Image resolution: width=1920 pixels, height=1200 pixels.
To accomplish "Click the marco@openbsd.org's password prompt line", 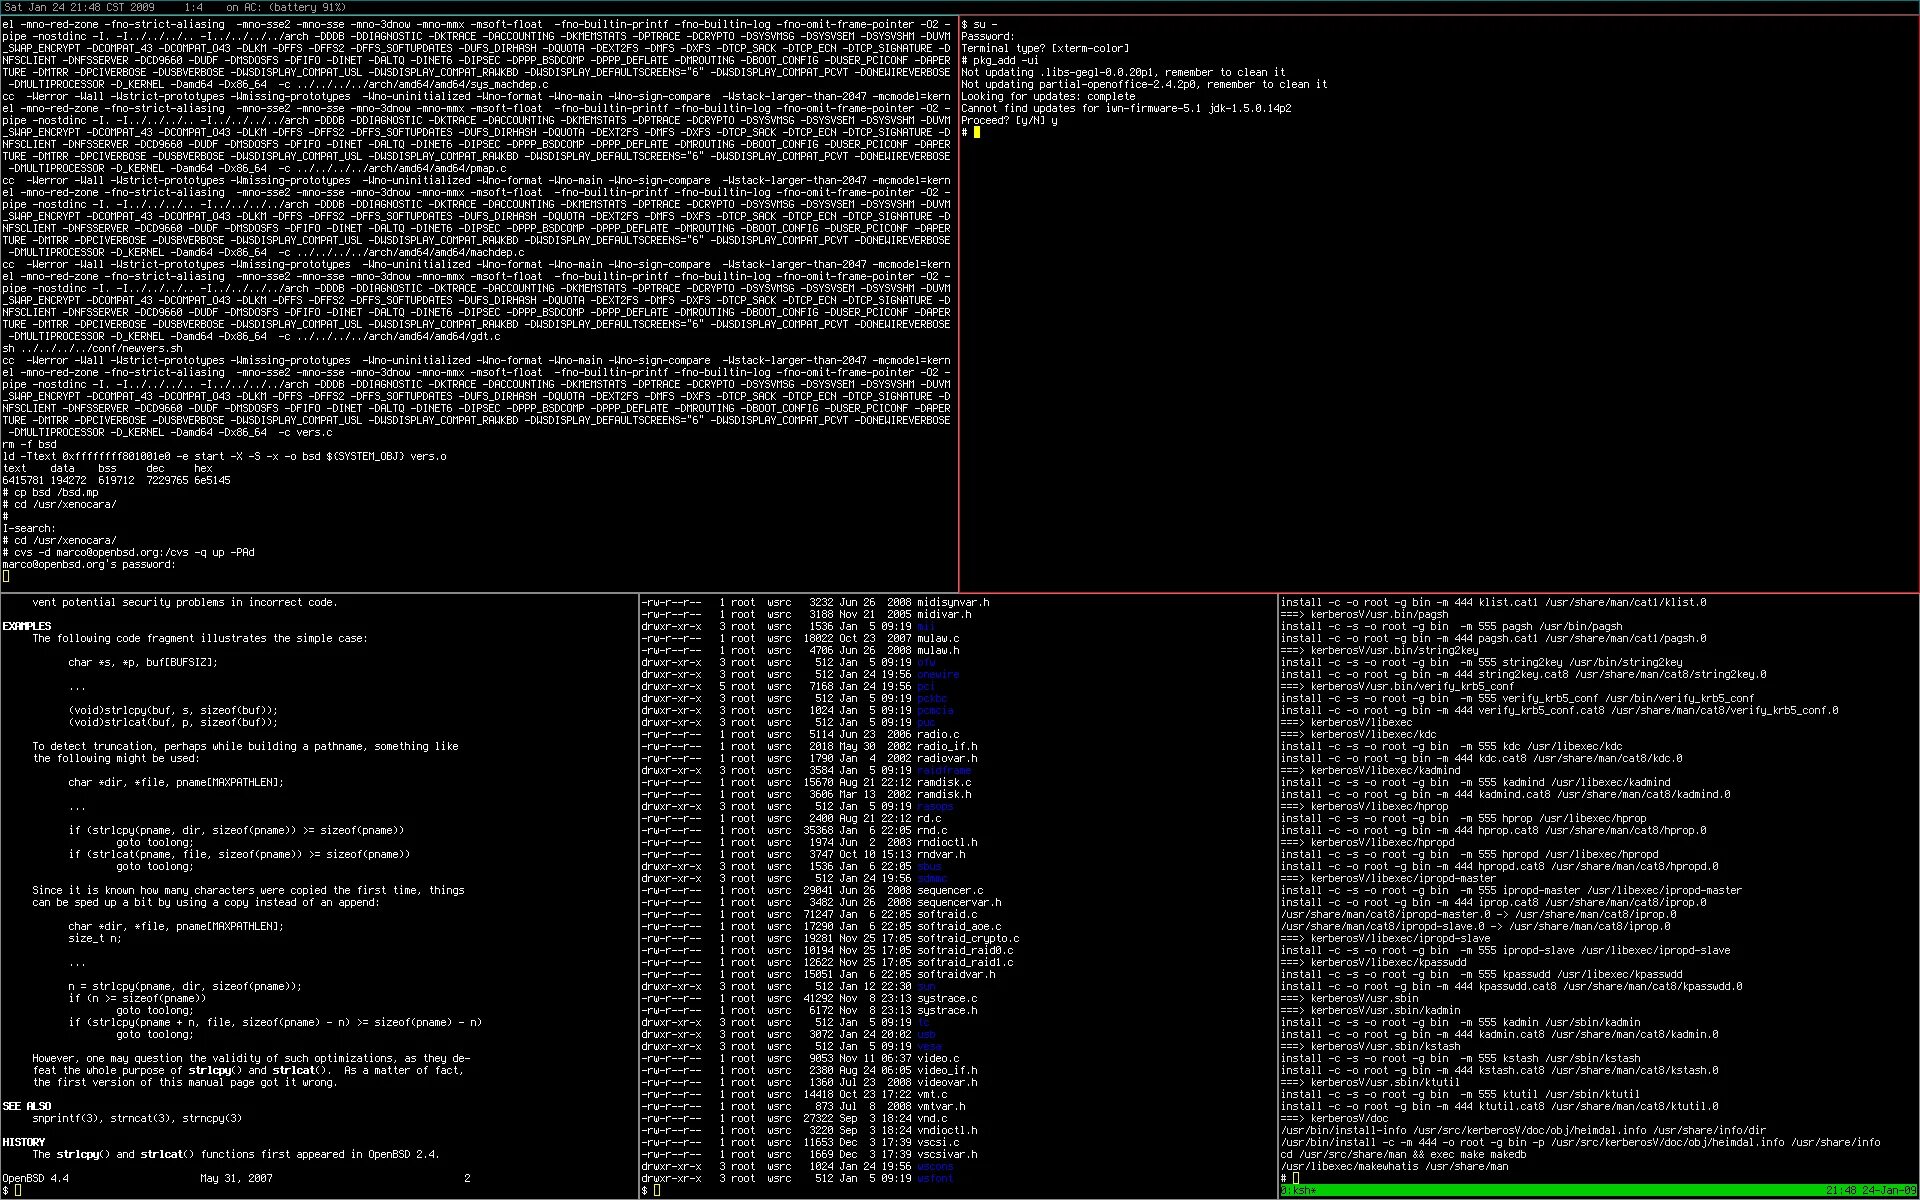I will click(x=89, y=564).
